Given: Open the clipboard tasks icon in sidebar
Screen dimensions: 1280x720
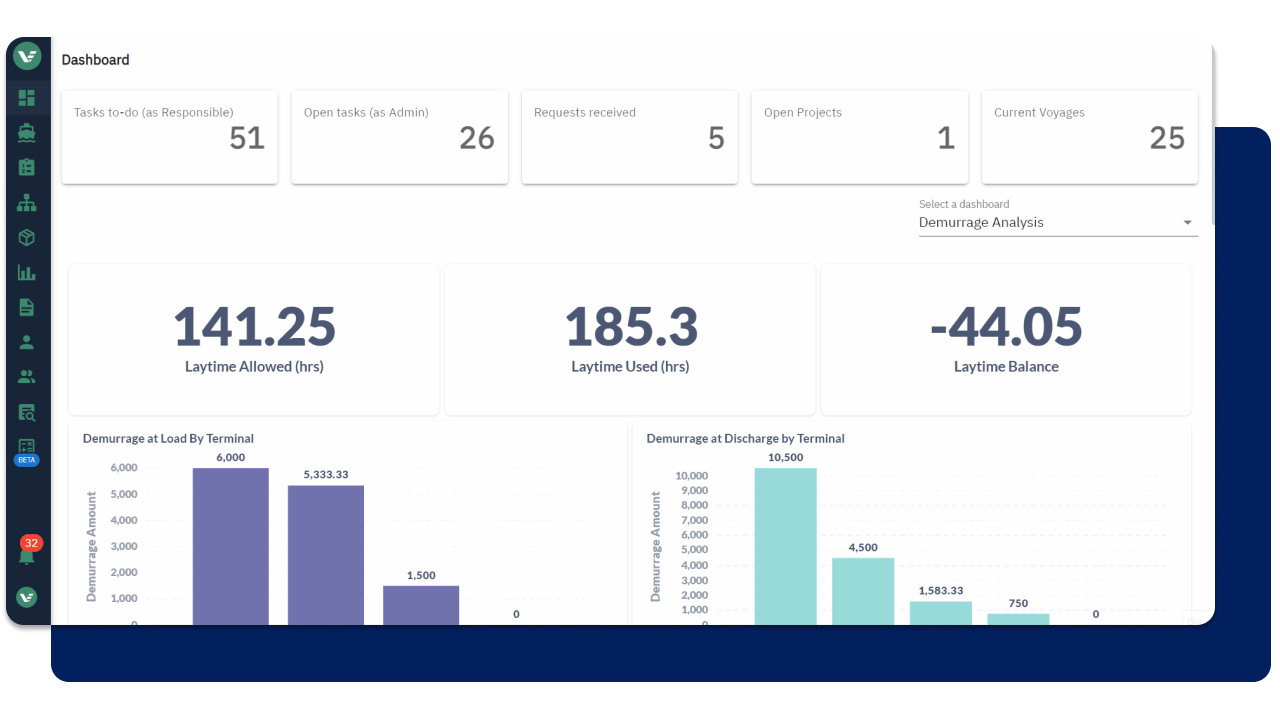Looking at the screenshot, I should [27, 167].
